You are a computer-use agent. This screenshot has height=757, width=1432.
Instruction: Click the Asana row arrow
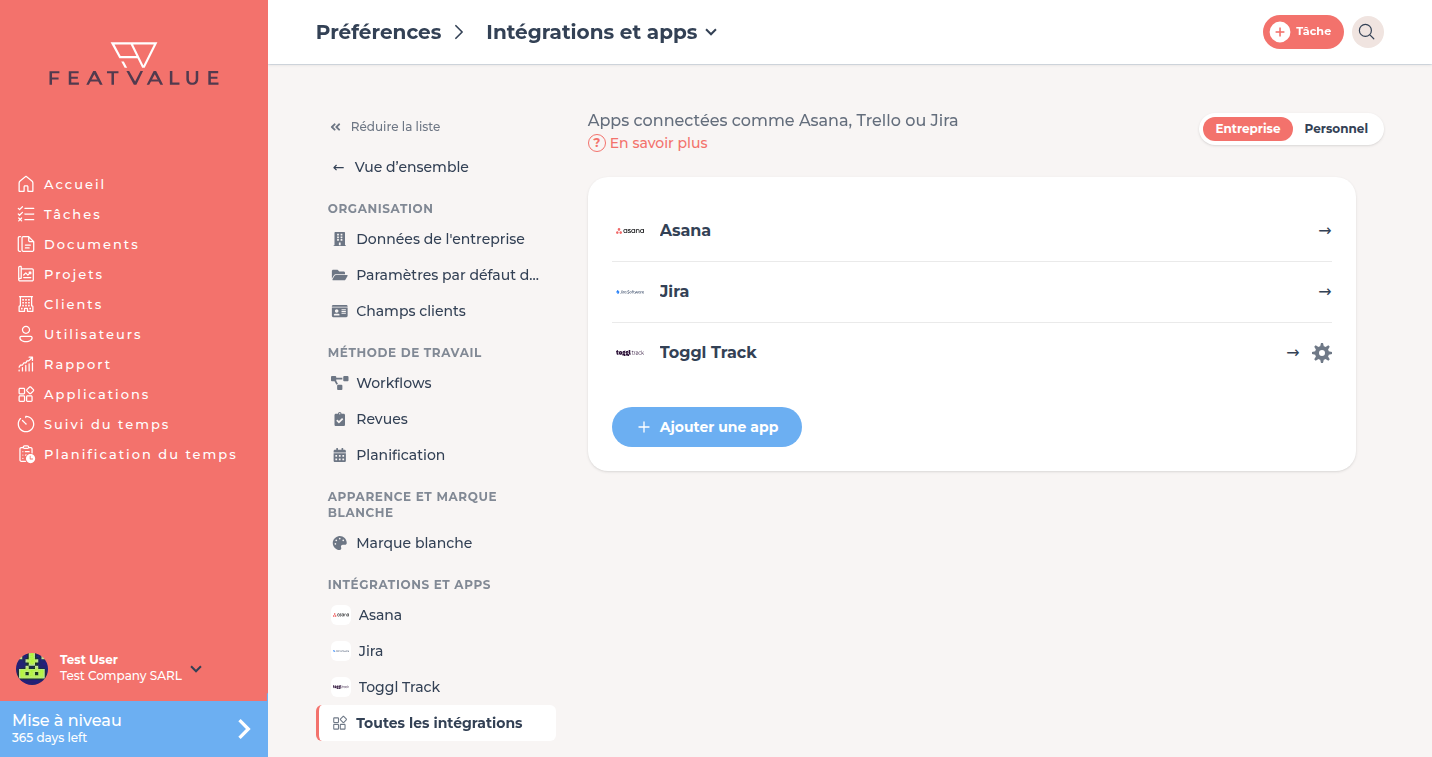click(1325, 231)
